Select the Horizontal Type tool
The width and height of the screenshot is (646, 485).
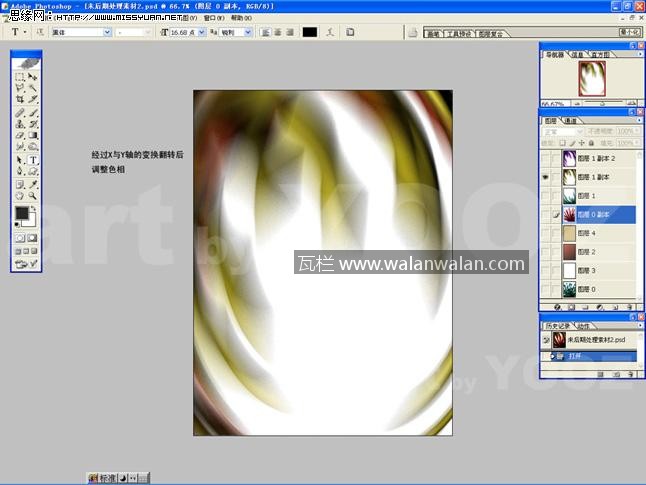point(33,160)
